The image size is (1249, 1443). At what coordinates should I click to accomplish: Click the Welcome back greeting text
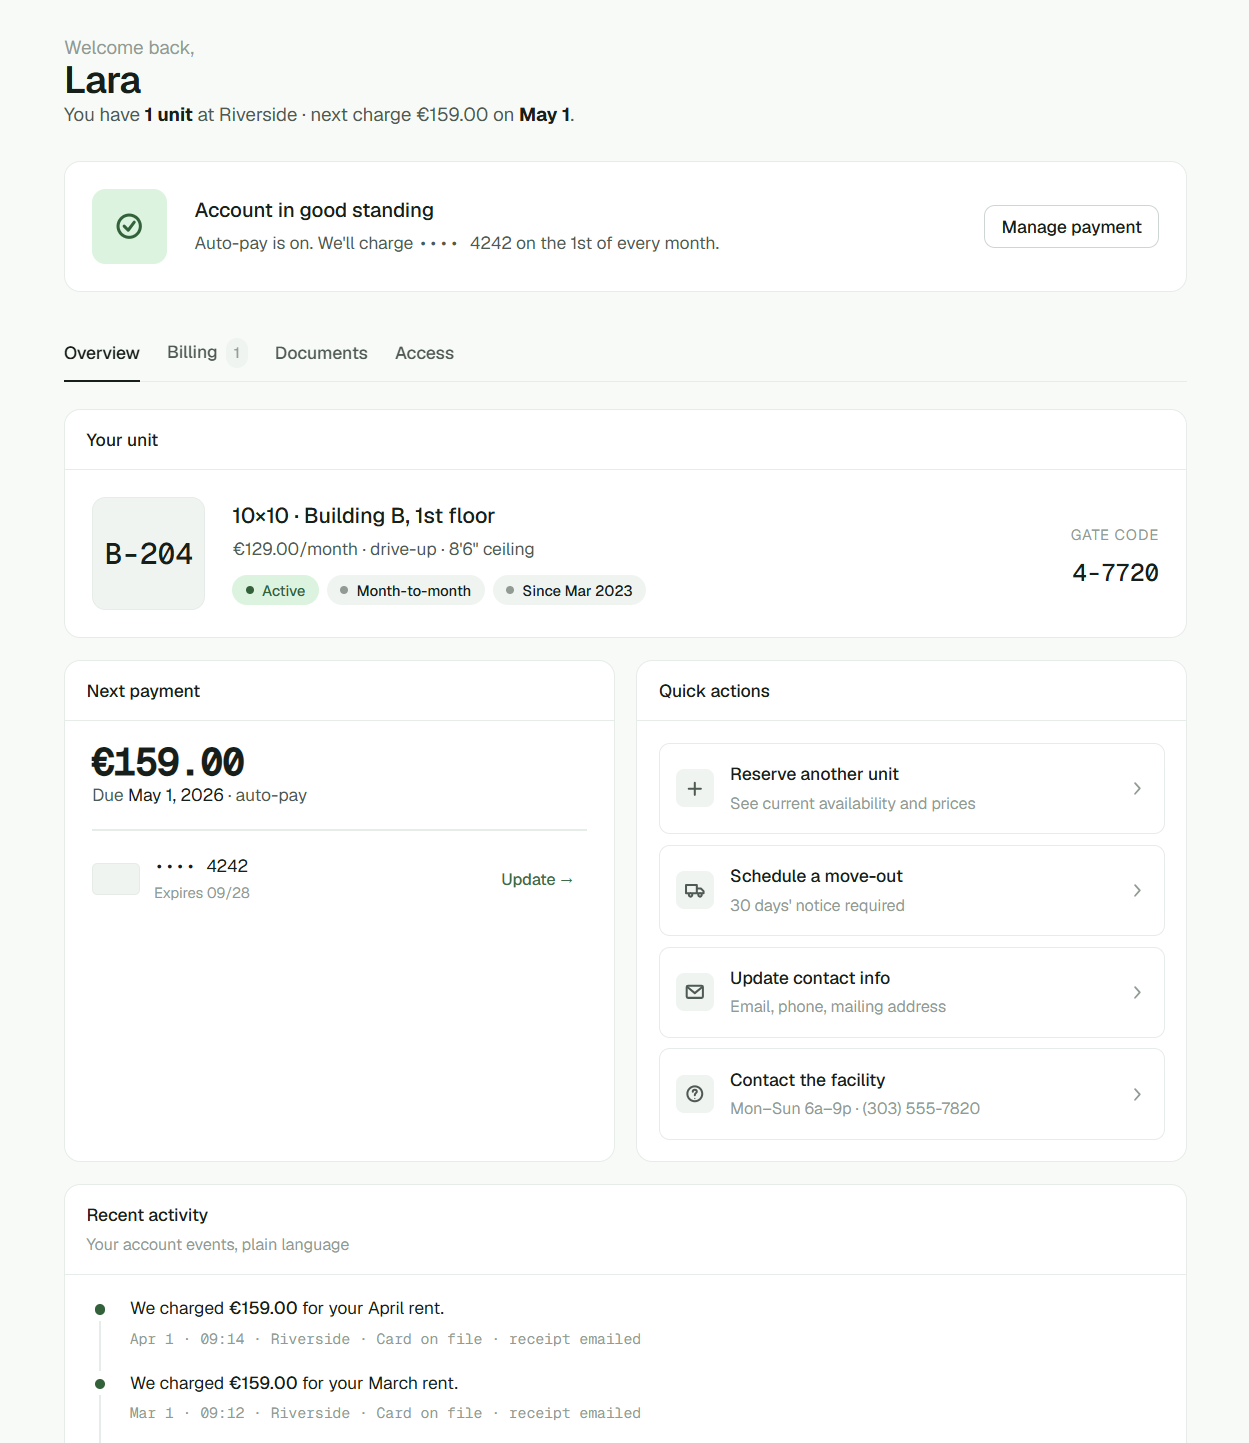click(130, 48)
